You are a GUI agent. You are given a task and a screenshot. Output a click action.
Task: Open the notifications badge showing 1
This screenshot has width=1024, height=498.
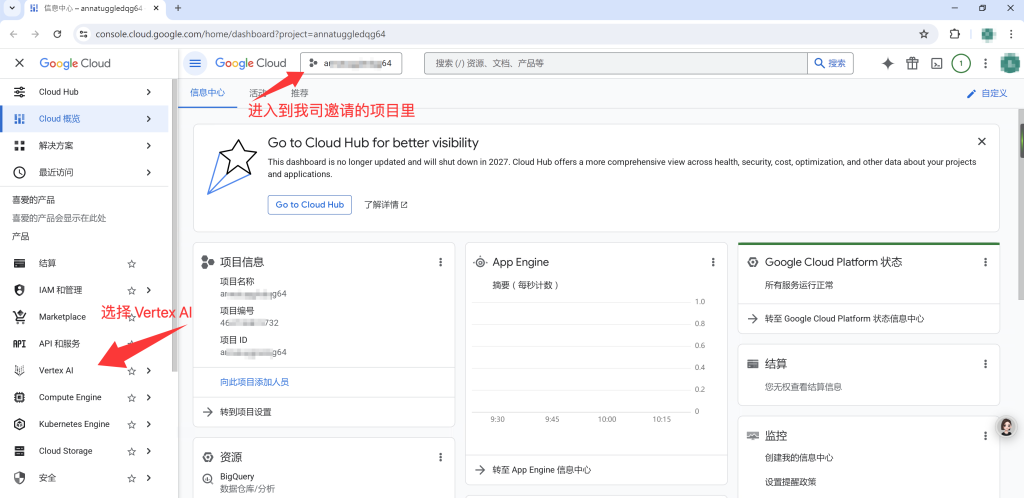click(961, 63)
